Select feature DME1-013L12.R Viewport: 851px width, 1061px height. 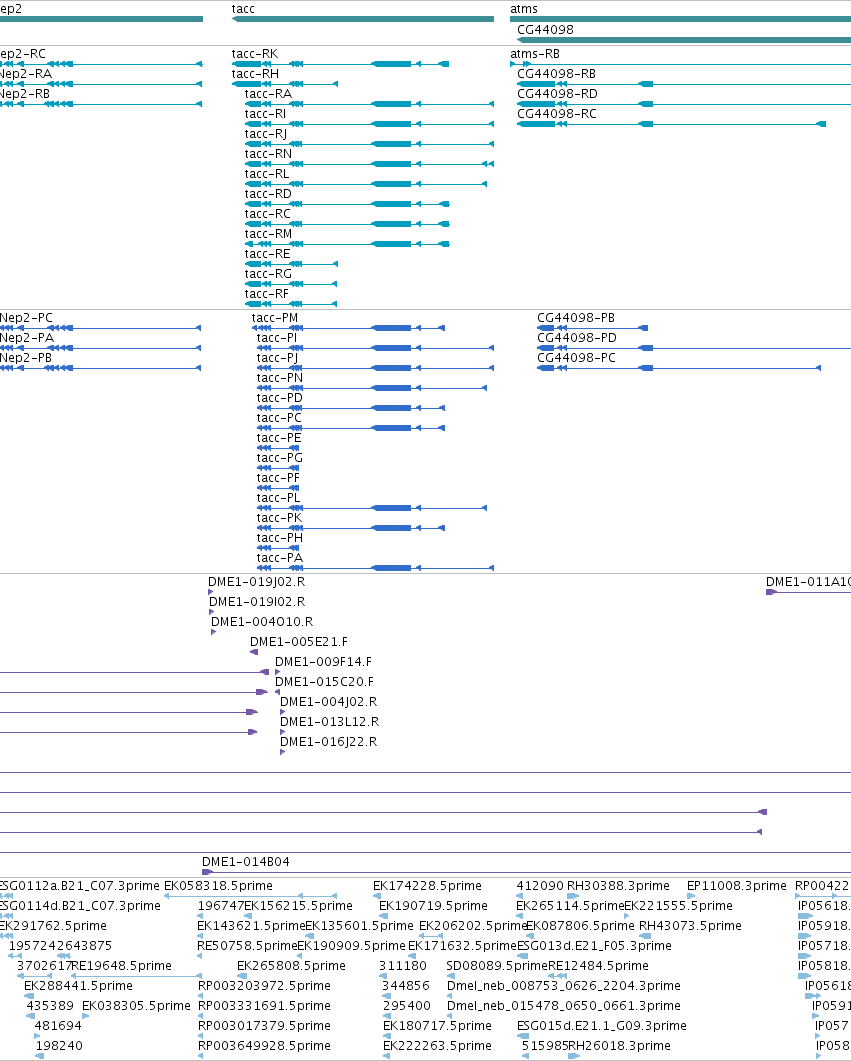tap(283, 732)
